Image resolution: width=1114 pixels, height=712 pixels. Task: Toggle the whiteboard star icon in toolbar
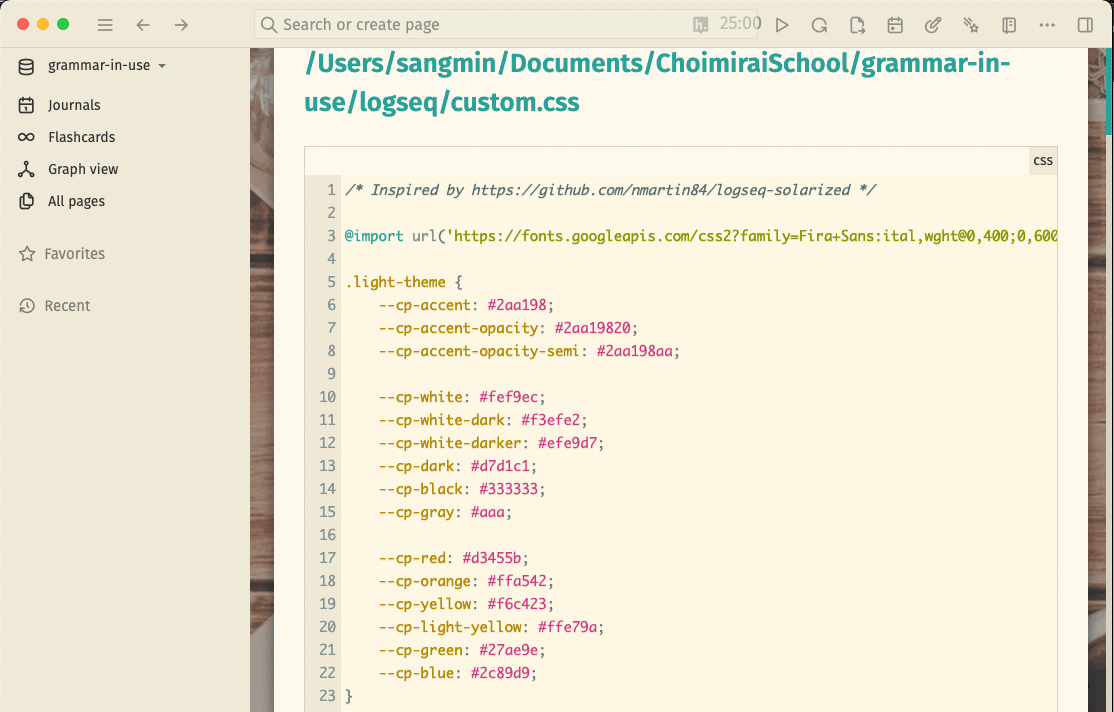point(970,24)
